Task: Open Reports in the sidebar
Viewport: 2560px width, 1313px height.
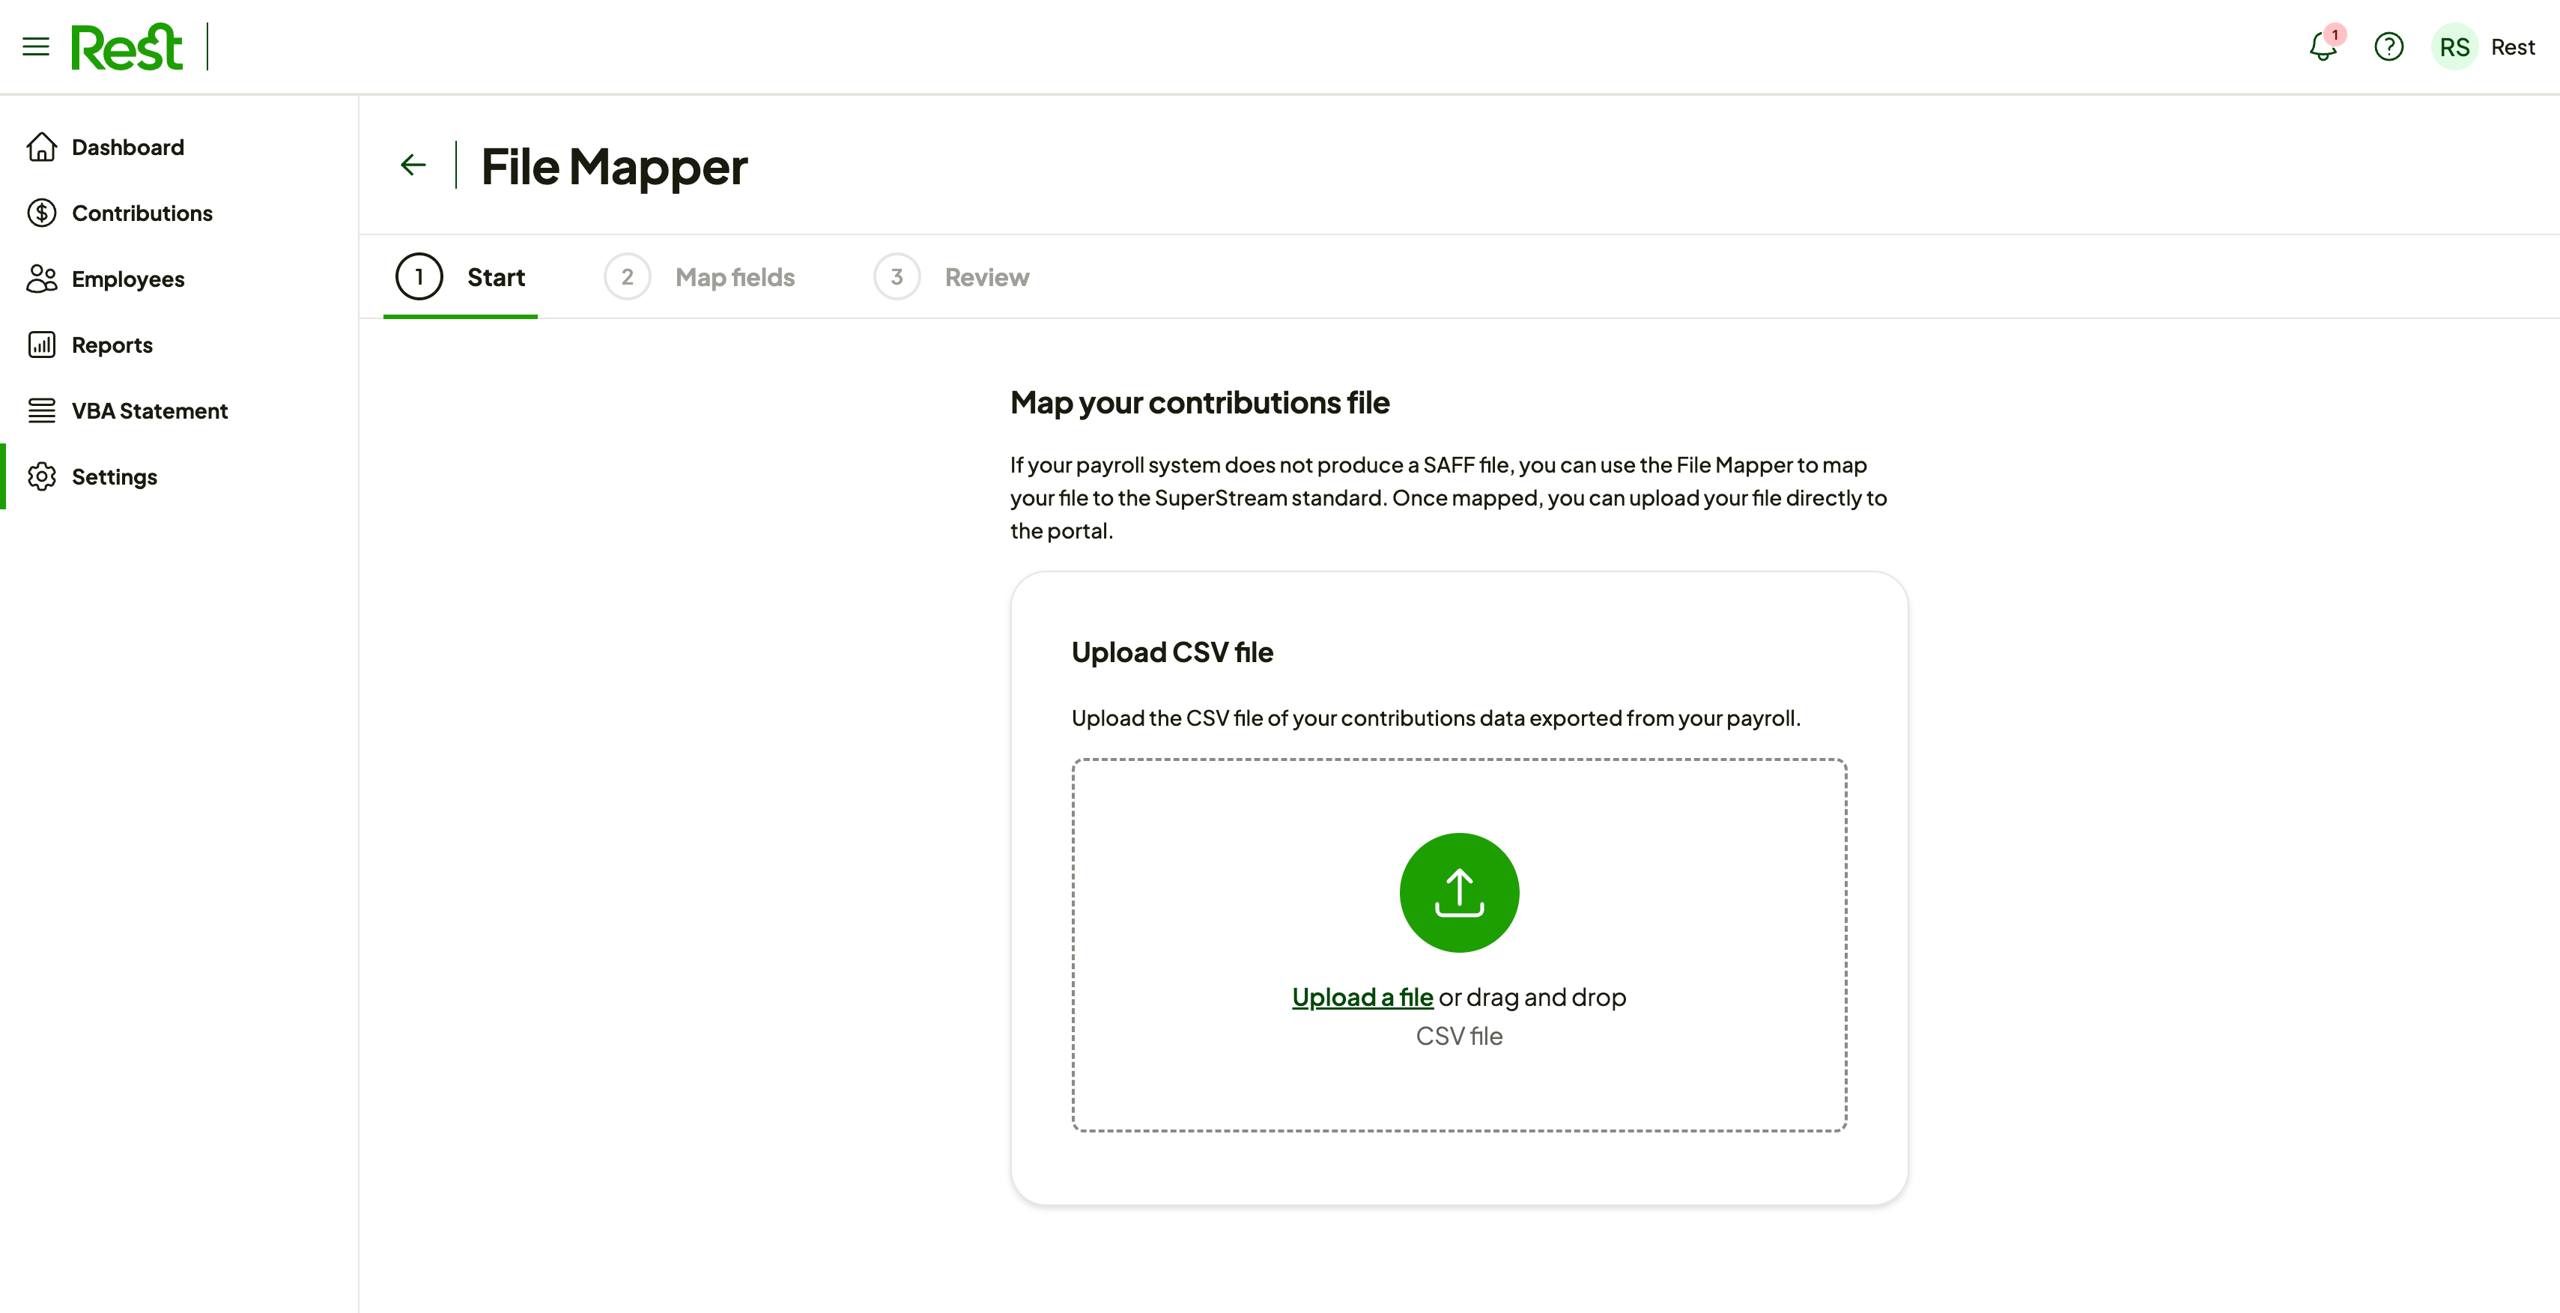Action: pyautogui.click(x=112, y=345)
